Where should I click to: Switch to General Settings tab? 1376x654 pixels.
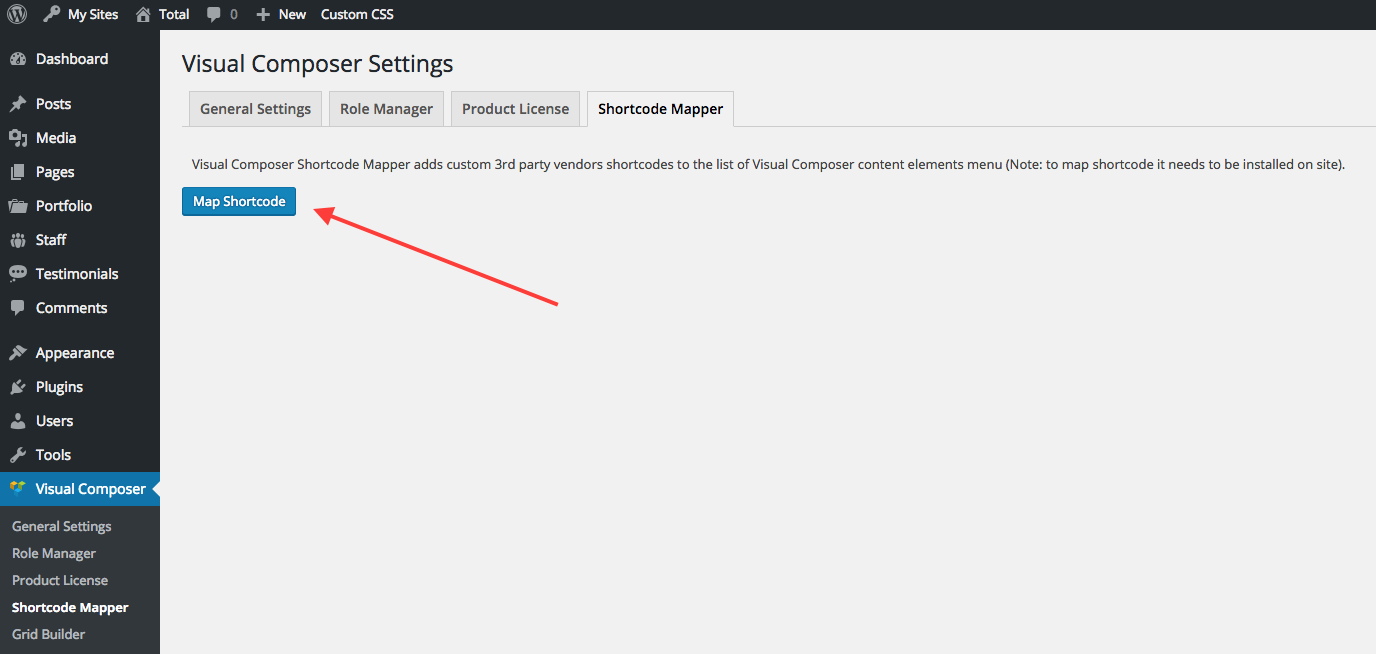tap(255, 109)
